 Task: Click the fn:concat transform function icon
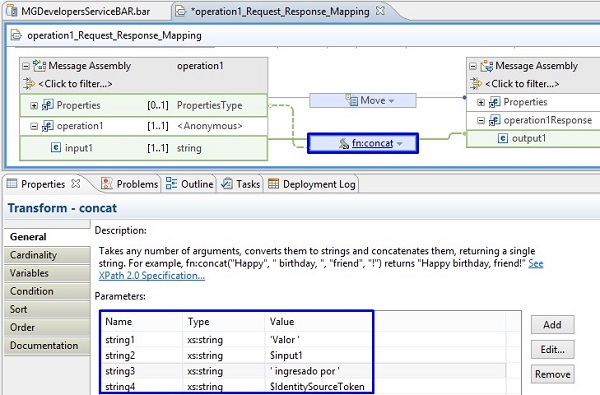[344, 144]
